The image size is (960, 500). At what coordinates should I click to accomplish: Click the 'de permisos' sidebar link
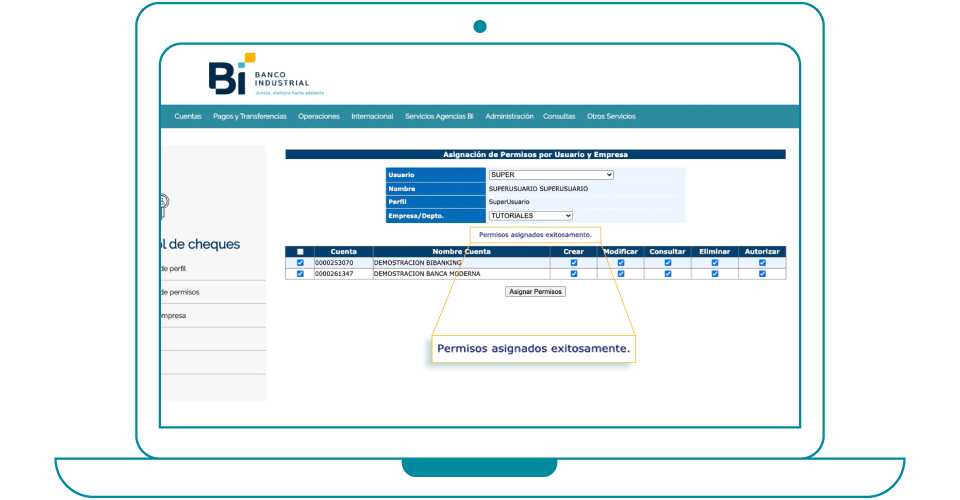(180, 292)
